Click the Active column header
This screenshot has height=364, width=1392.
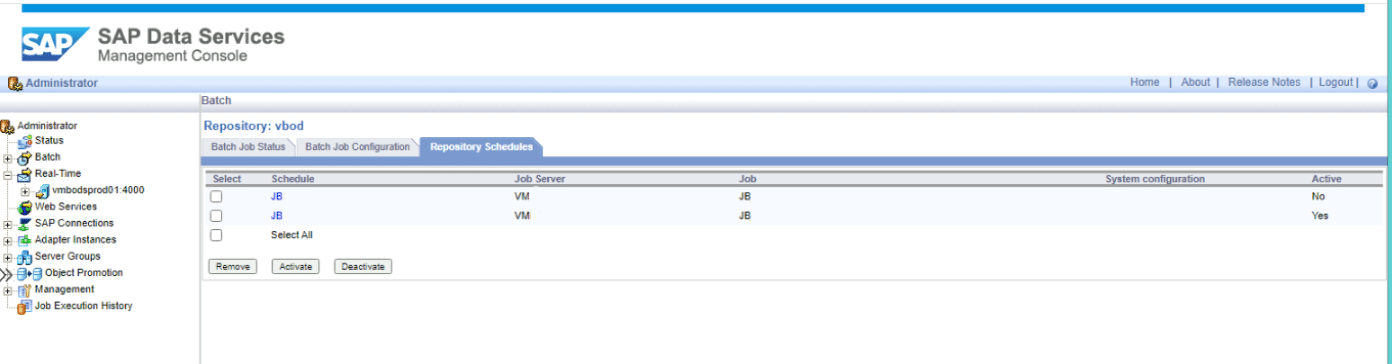pos(1326,179)
